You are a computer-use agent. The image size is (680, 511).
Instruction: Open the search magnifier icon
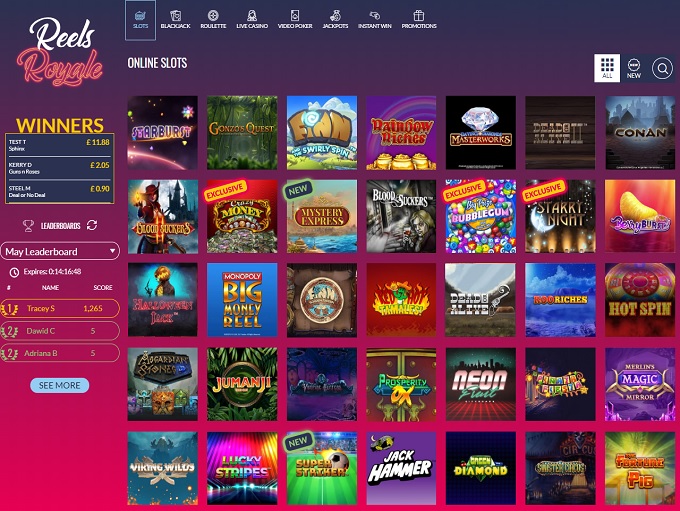(x=662, y=68)
